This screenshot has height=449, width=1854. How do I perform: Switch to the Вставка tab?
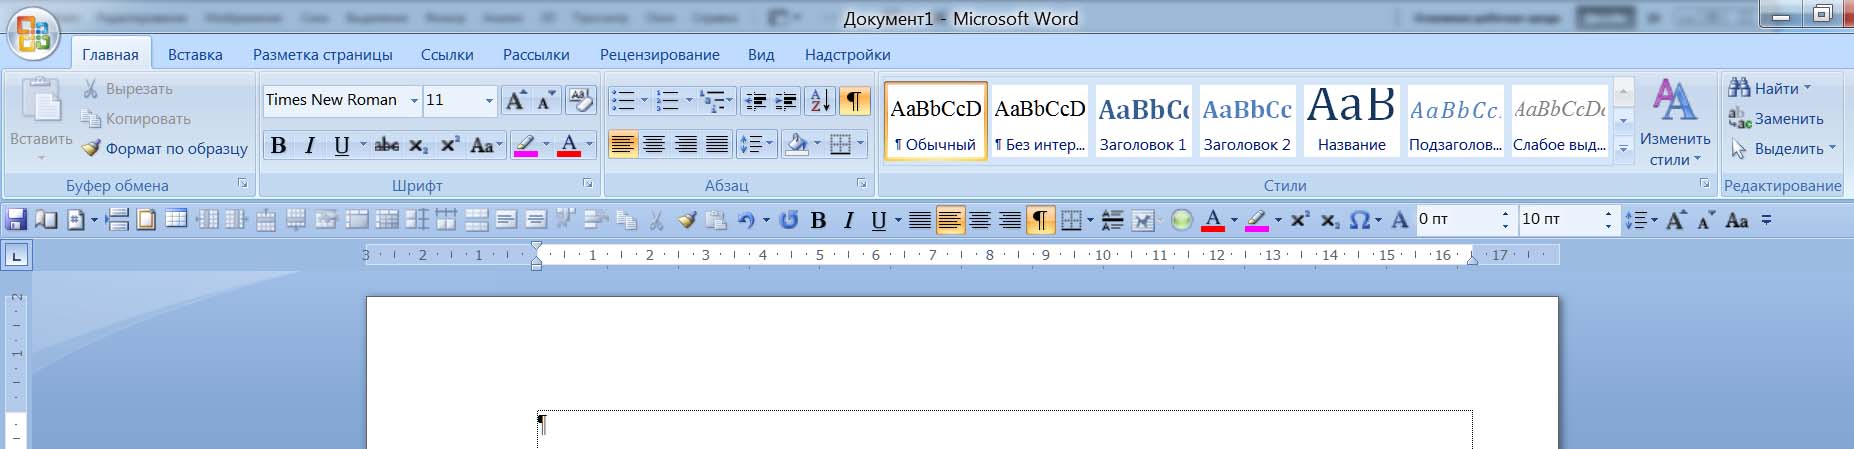click(x=195, y=55)
